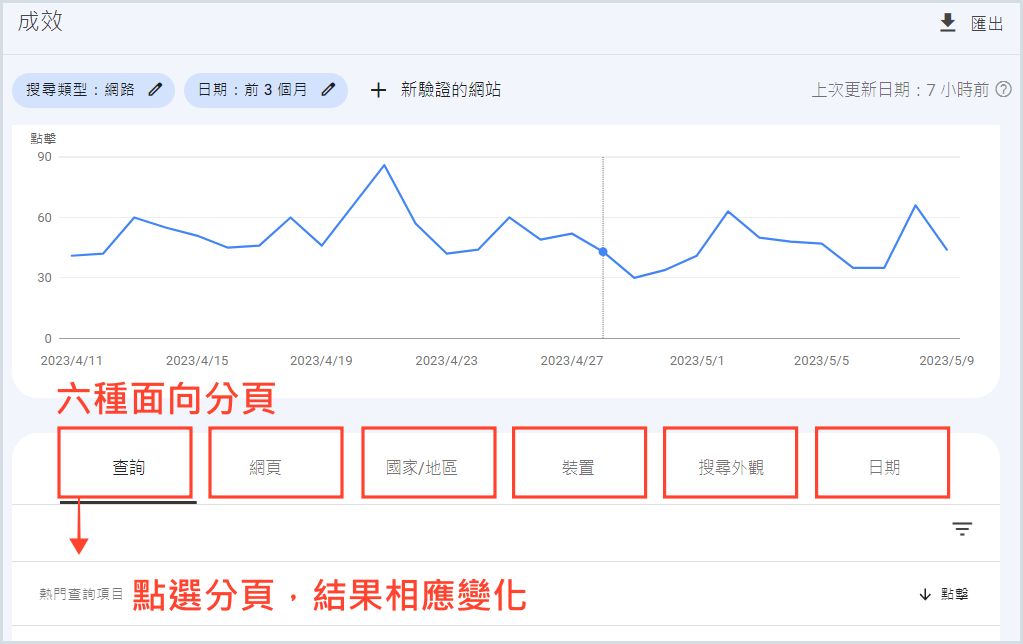Open the 國家/地區 tab
Viewport: 1023px width, 644px height.
[422, 467]
